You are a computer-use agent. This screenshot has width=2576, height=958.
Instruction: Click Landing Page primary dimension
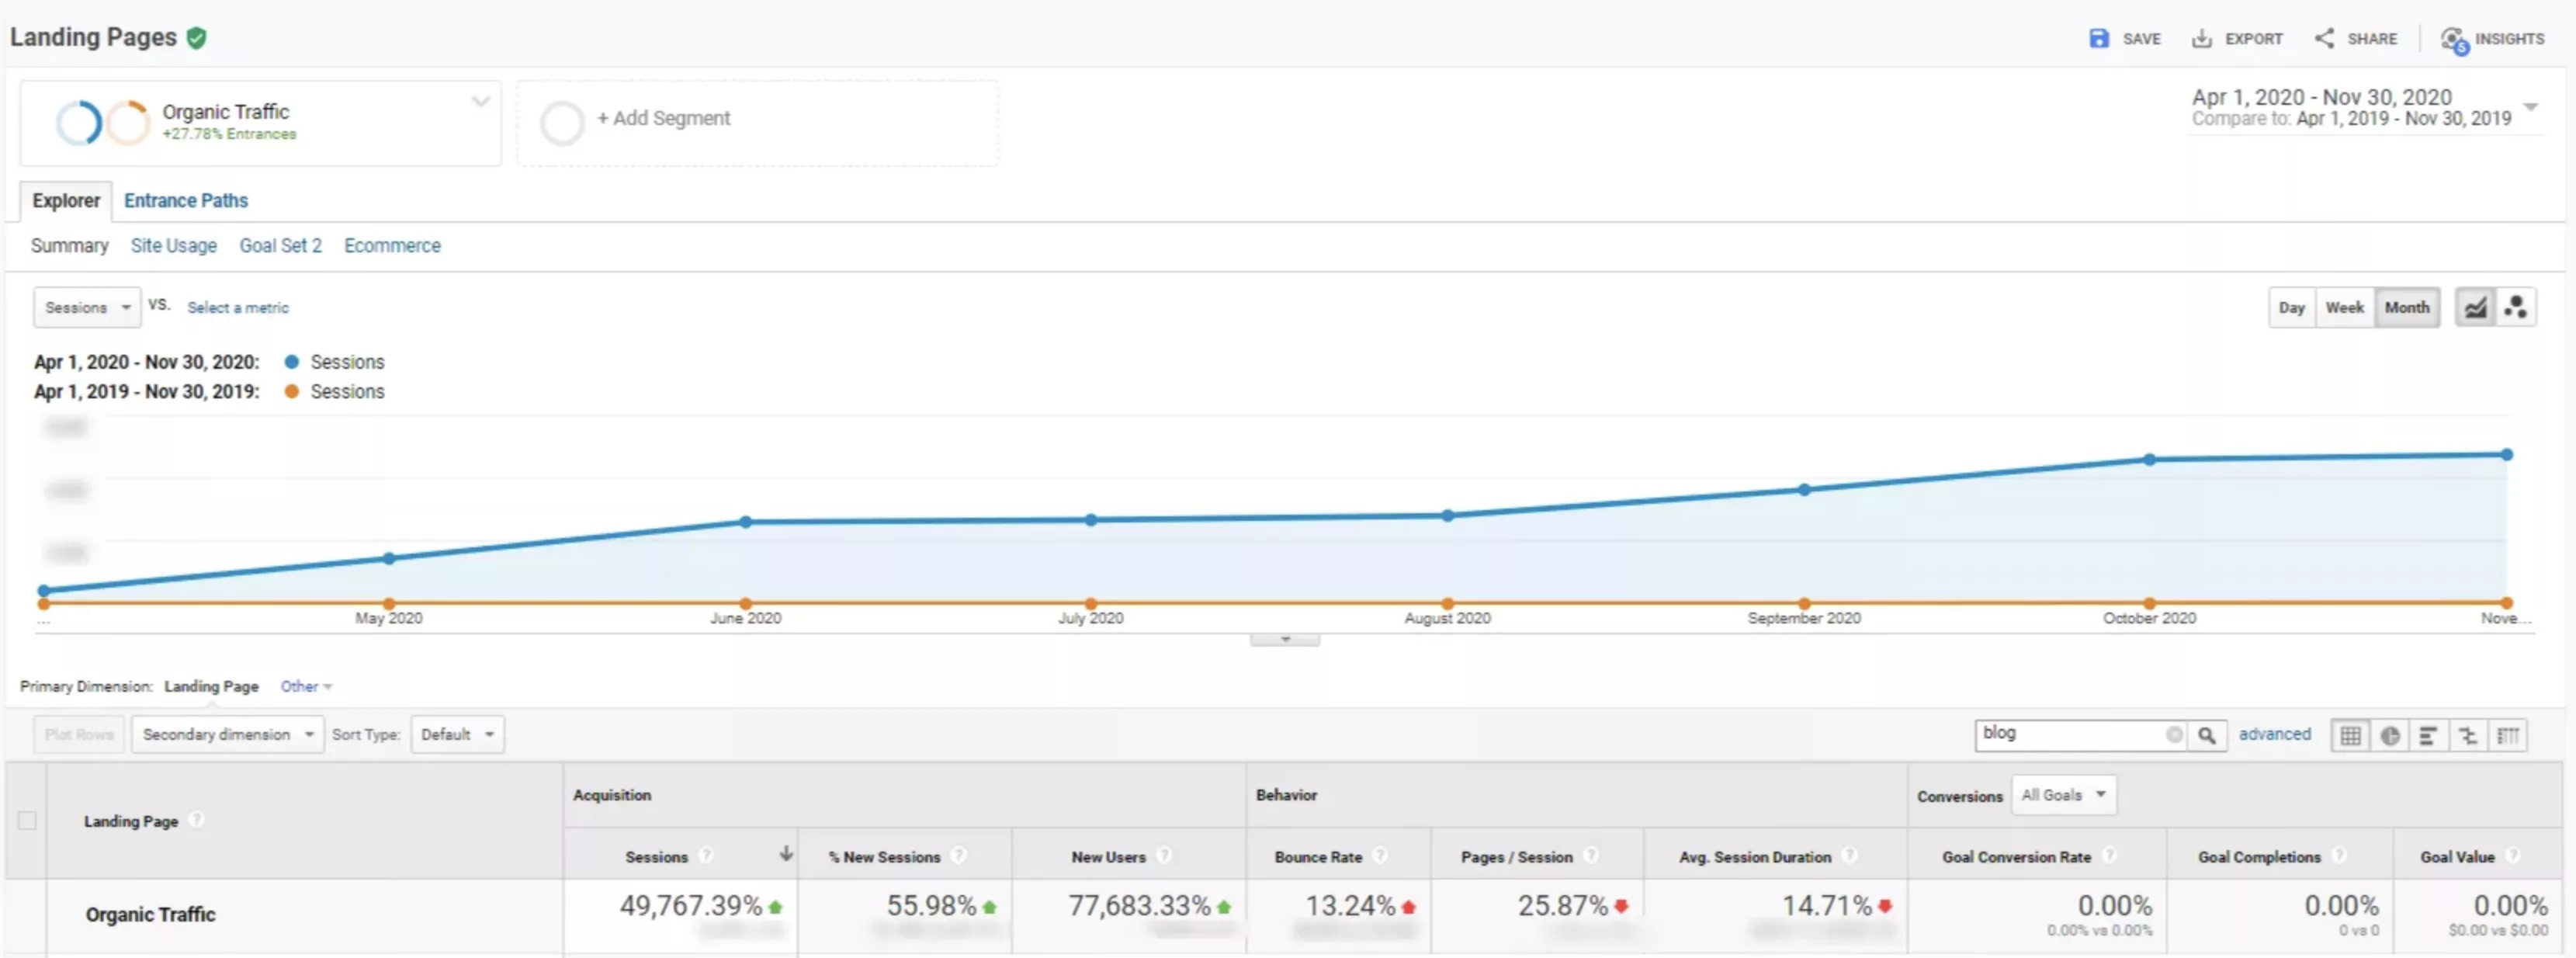211,687
